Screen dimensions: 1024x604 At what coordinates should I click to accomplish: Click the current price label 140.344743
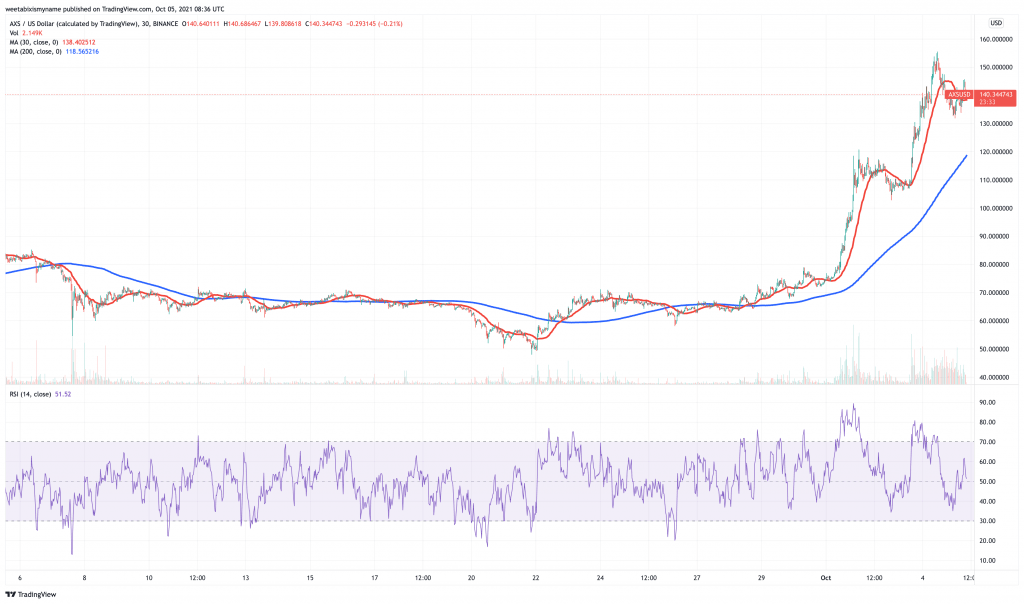pyautogui.click(x=995, y=95)
